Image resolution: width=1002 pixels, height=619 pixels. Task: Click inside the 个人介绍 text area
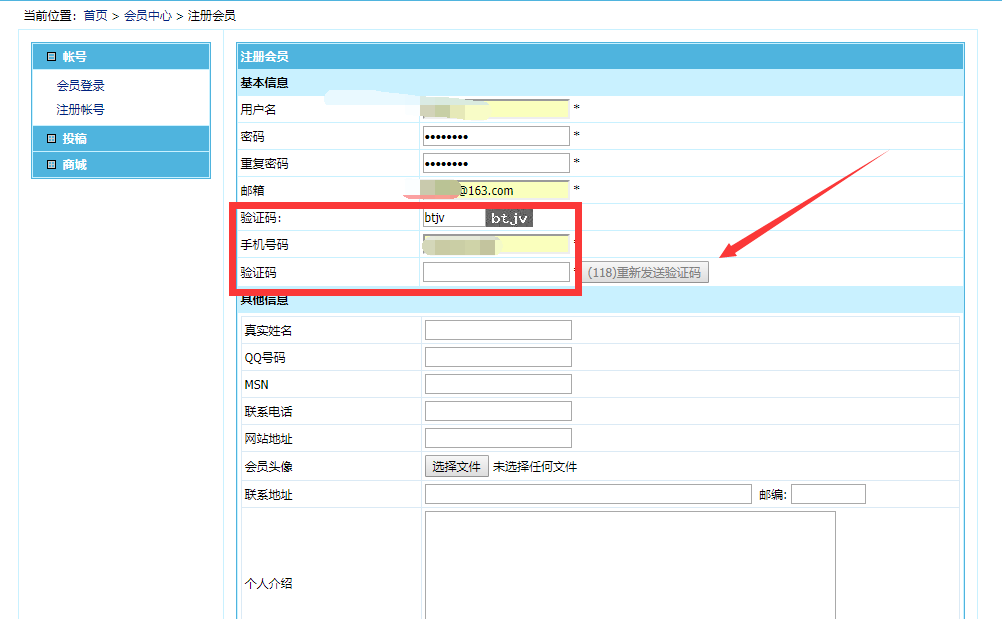coord(630,566)
